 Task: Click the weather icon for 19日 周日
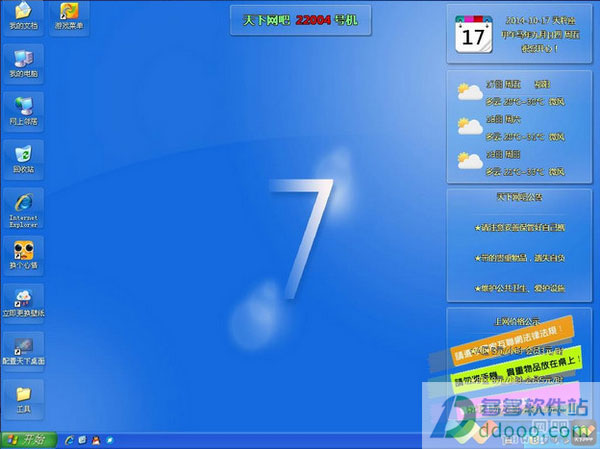pos(470,161)
